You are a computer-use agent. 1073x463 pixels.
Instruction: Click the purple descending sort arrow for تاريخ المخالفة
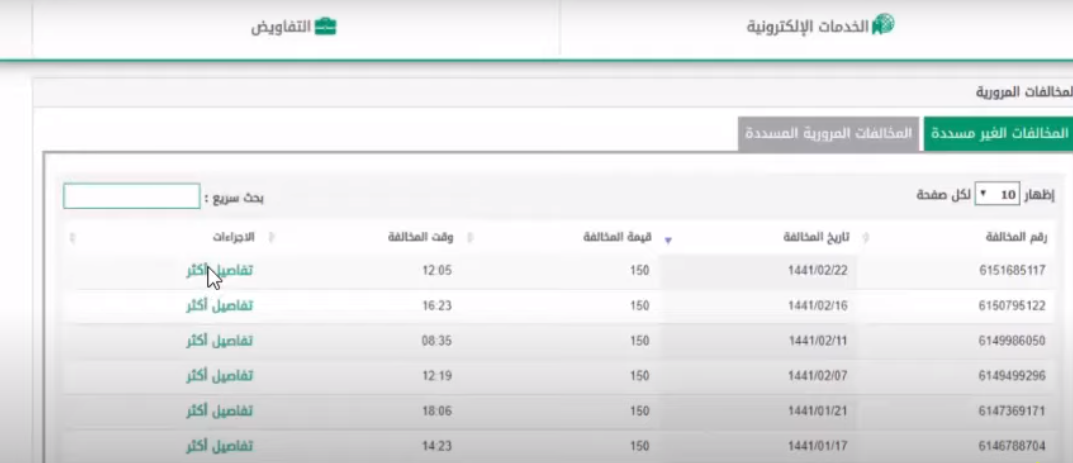pyautogui.click(x=668, y=240)
